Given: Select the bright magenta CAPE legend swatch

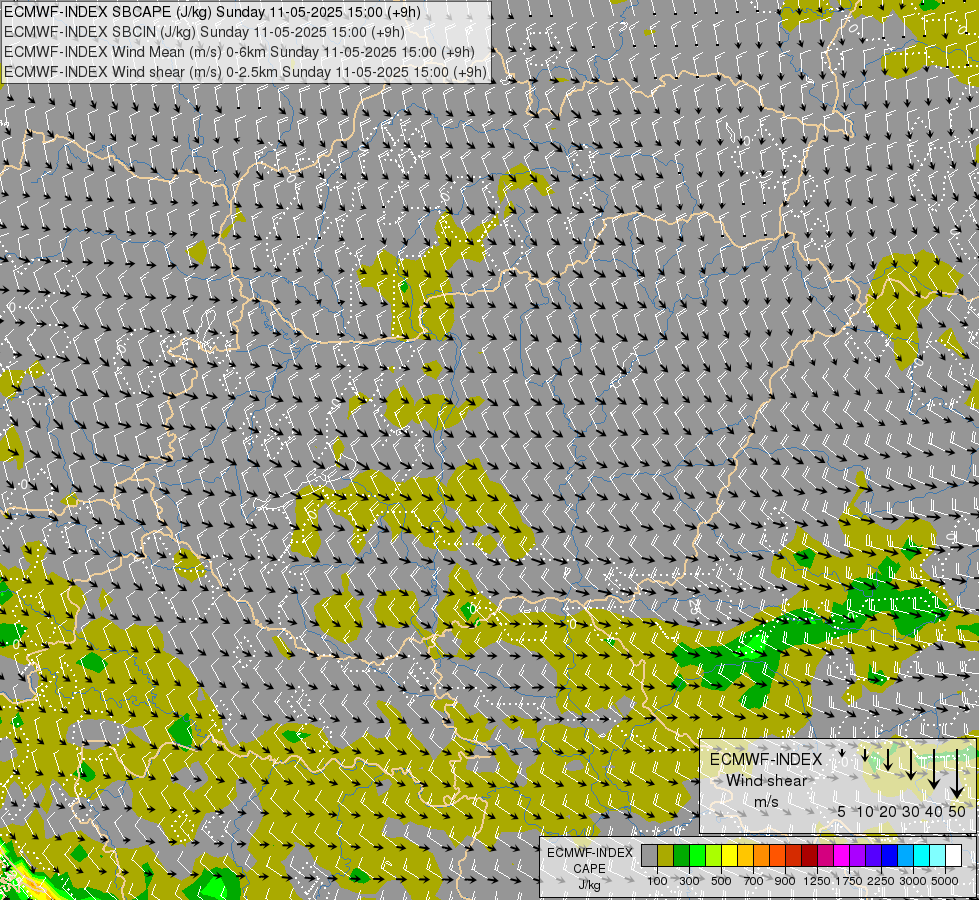Looking at the screenshot, I should point(842,856).
